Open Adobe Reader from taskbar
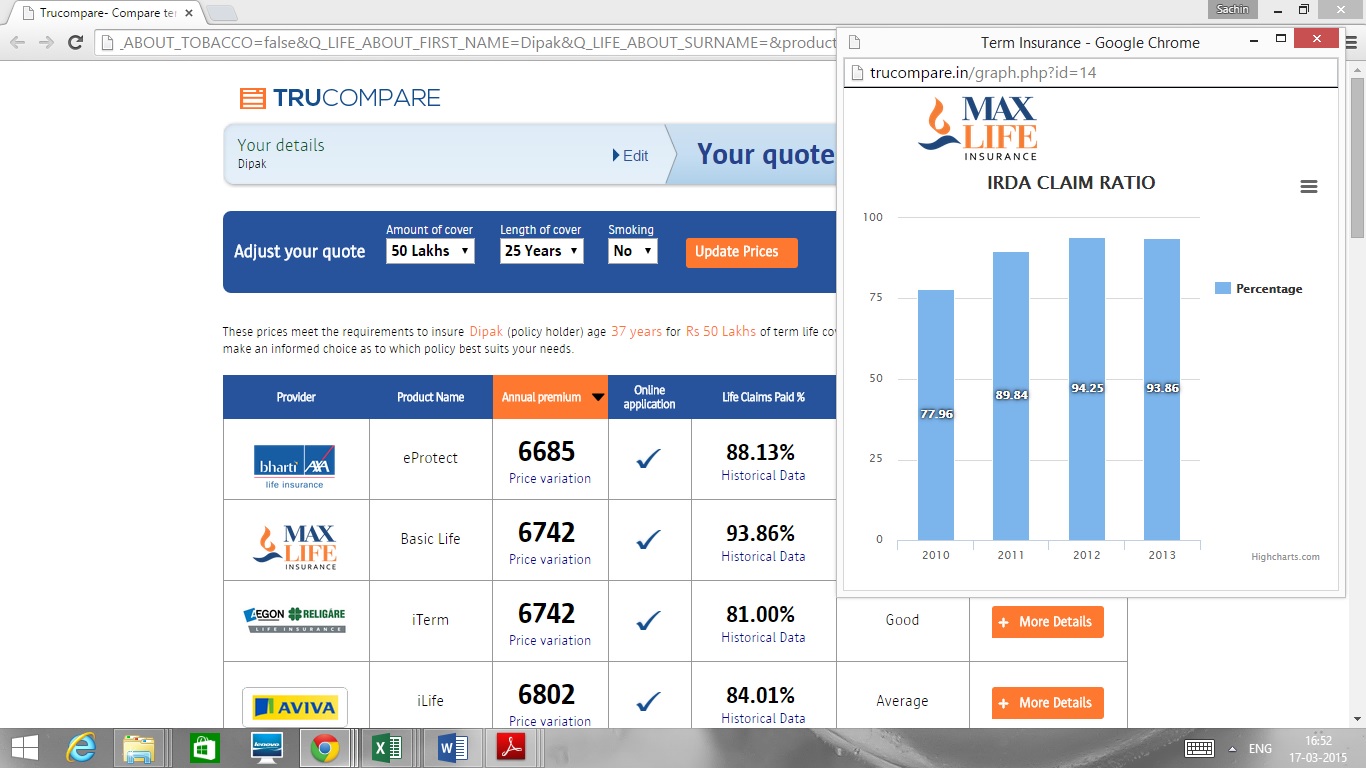Image resolution: width=1366 pixels, height=768 pixels. pyautogui.click(x=510, y=748)
